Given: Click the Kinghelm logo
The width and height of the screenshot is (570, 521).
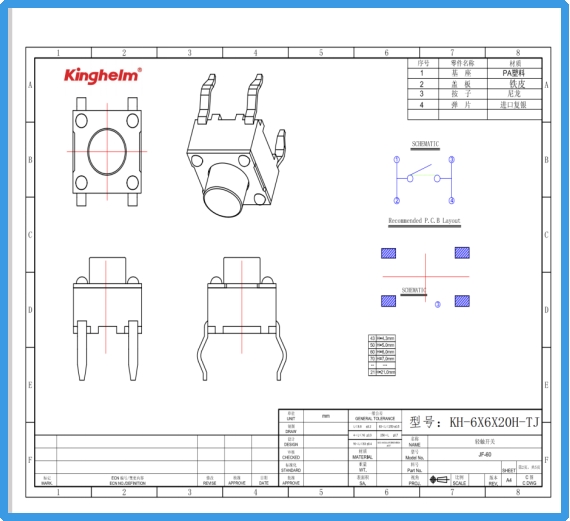Looking at the screenshot, I should pyautogui.click(x=103, y=75).
